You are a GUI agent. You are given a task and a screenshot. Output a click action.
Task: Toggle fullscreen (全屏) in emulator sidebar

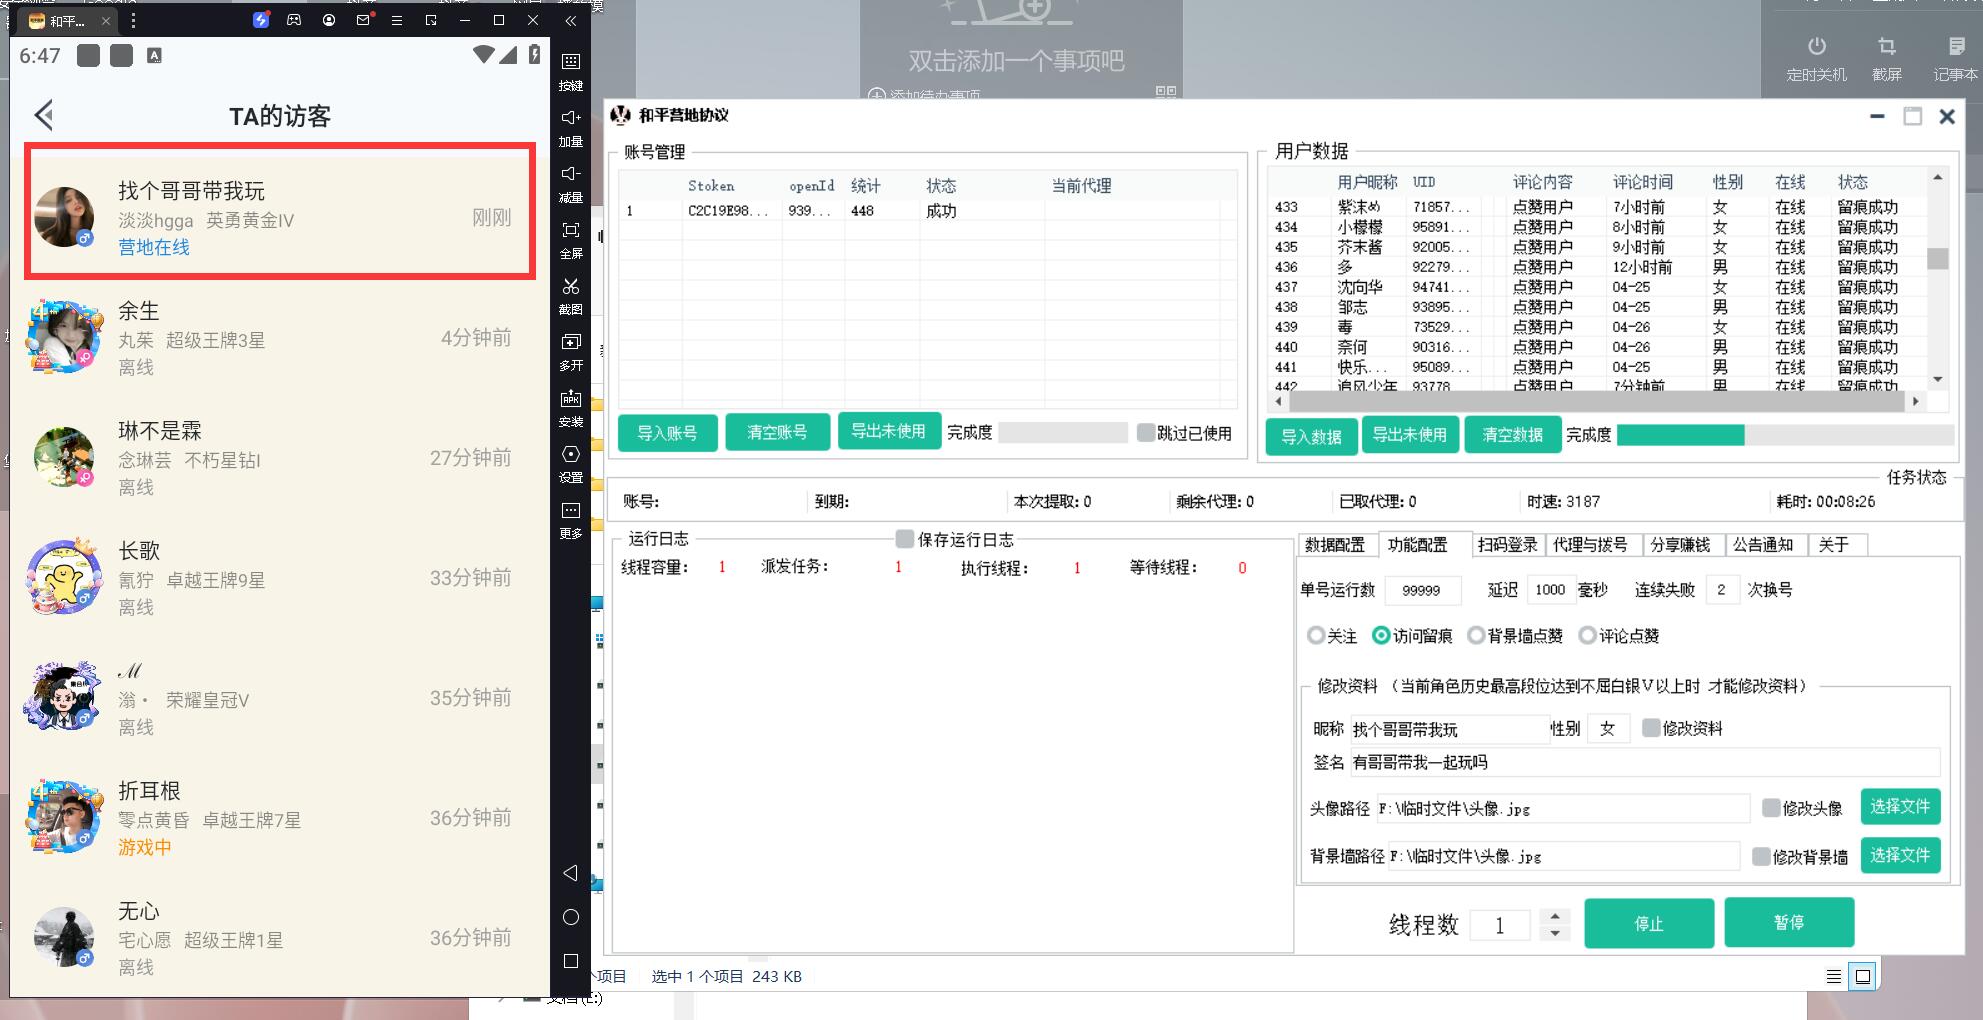tap(571, 231)
